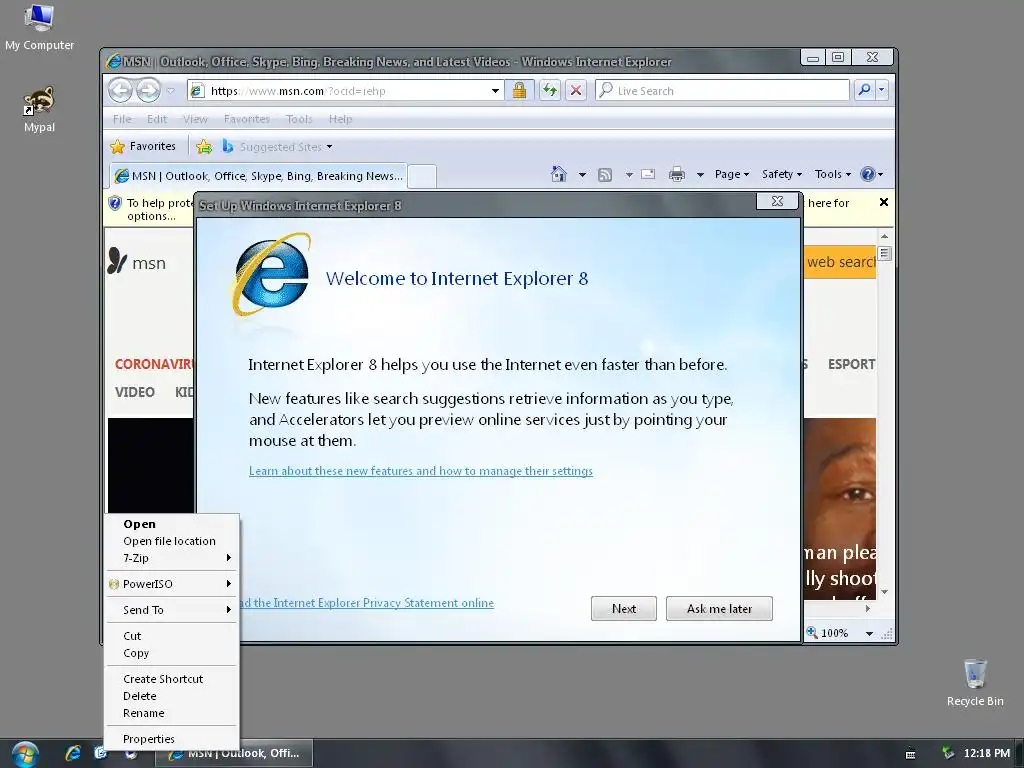Screen dimensions: 1024x768
Task: Click the magnifier Search button beside Live Search
Action: (x=864, y=90)
